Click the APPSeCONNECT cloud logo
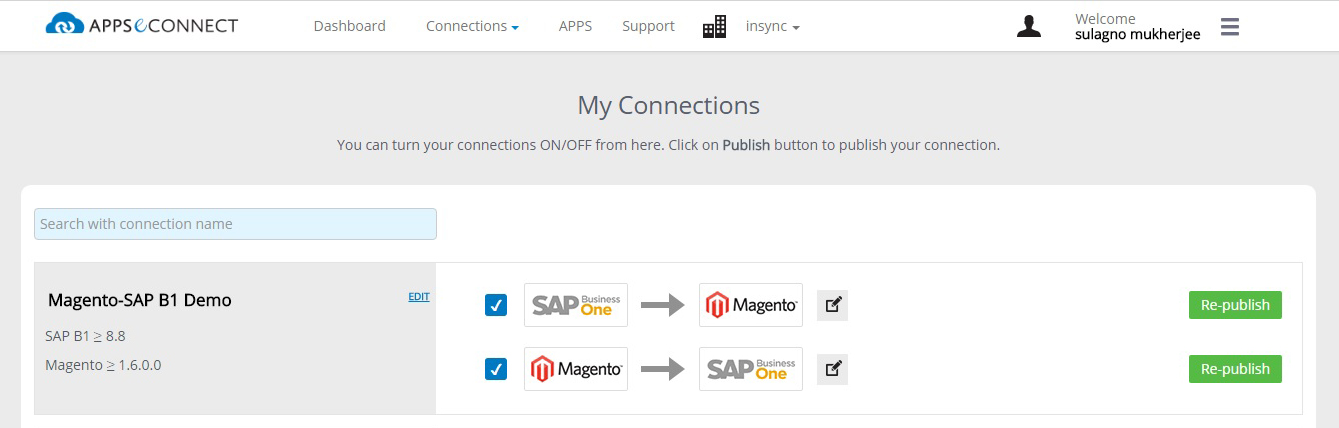Viewport: 1339px width, 428px height. tap(65, 24)
